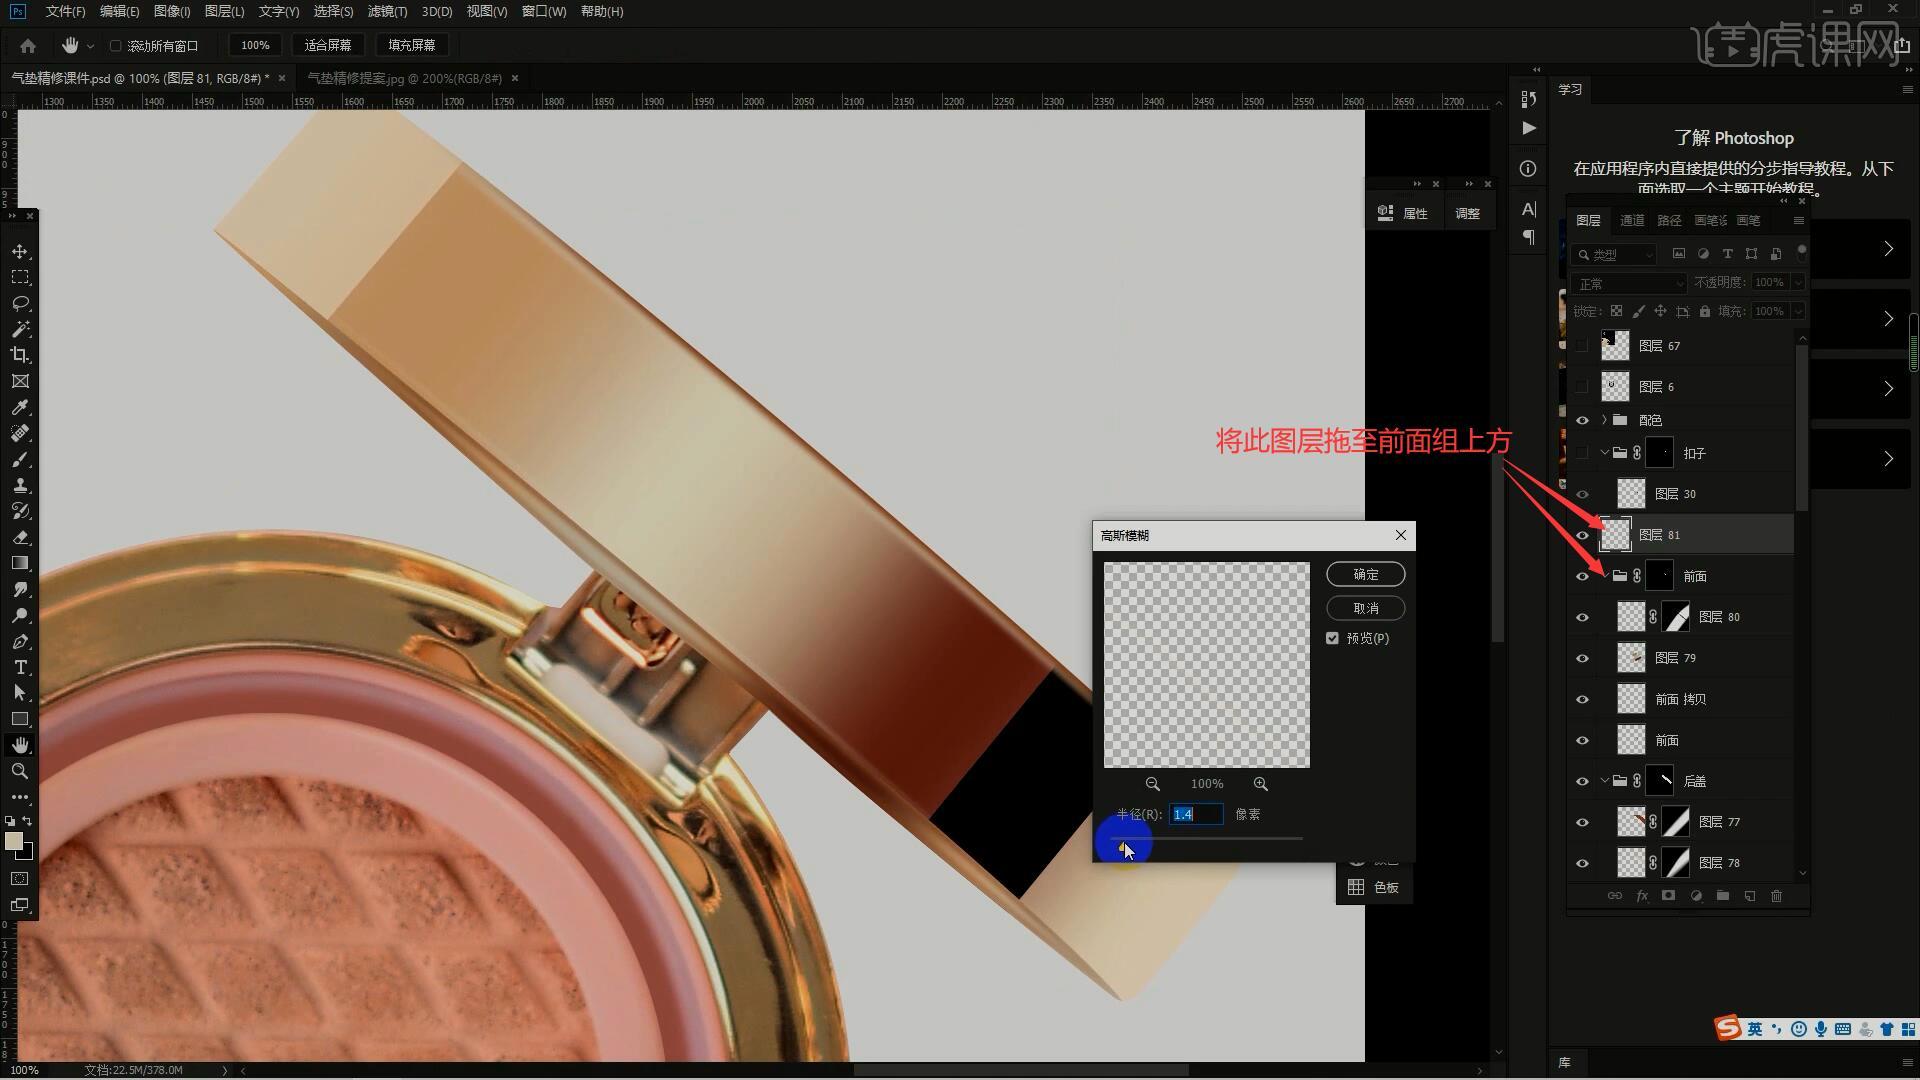Open the 滤镜(T) menu
Image resolution: width=1920 pixels, height=1080 pixels.
pos(387,11)
